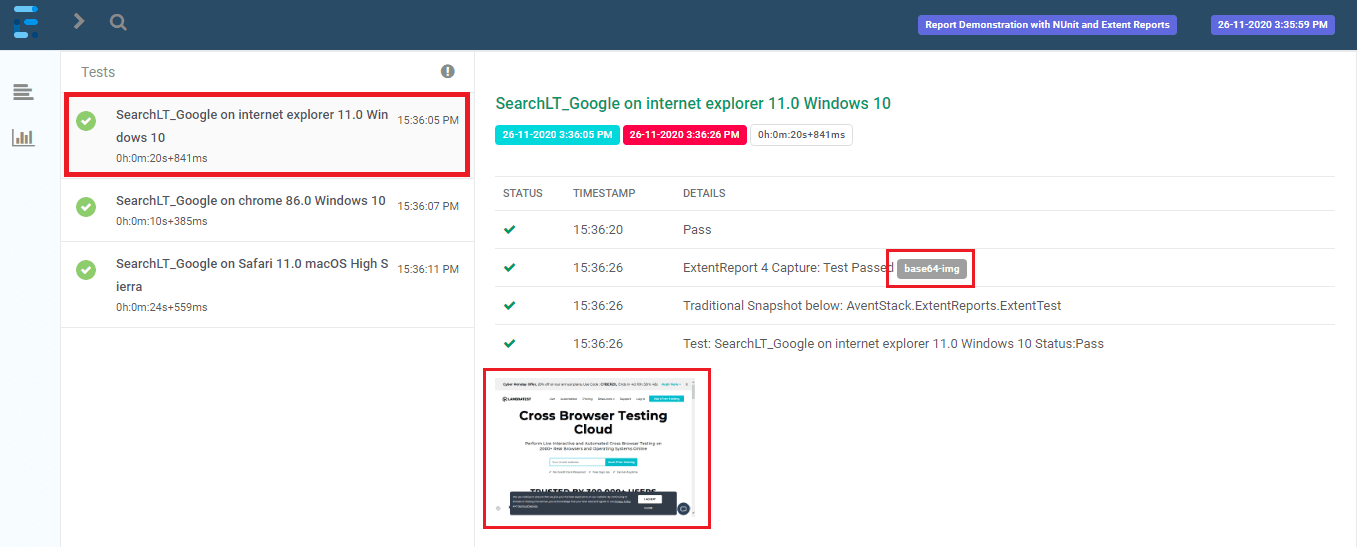Click the pass icon of internet explorer test
Screen dimensions: 1357x547
87,121
